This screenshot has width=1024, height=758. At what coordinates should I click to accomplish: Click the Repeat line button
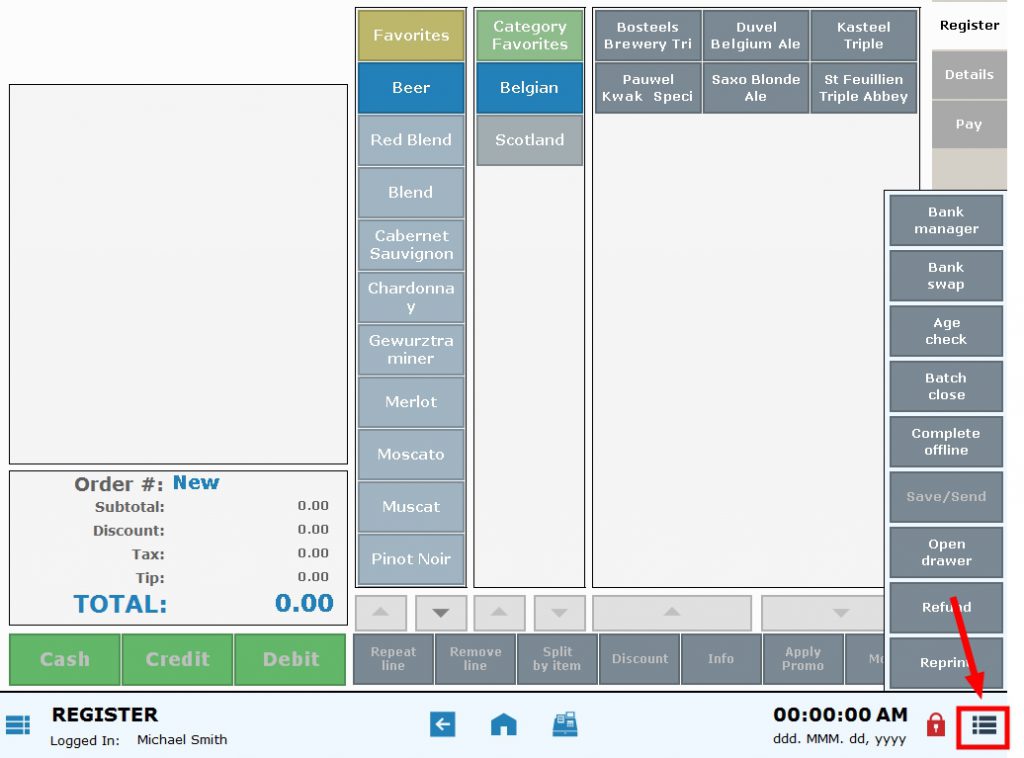(393, 659)
